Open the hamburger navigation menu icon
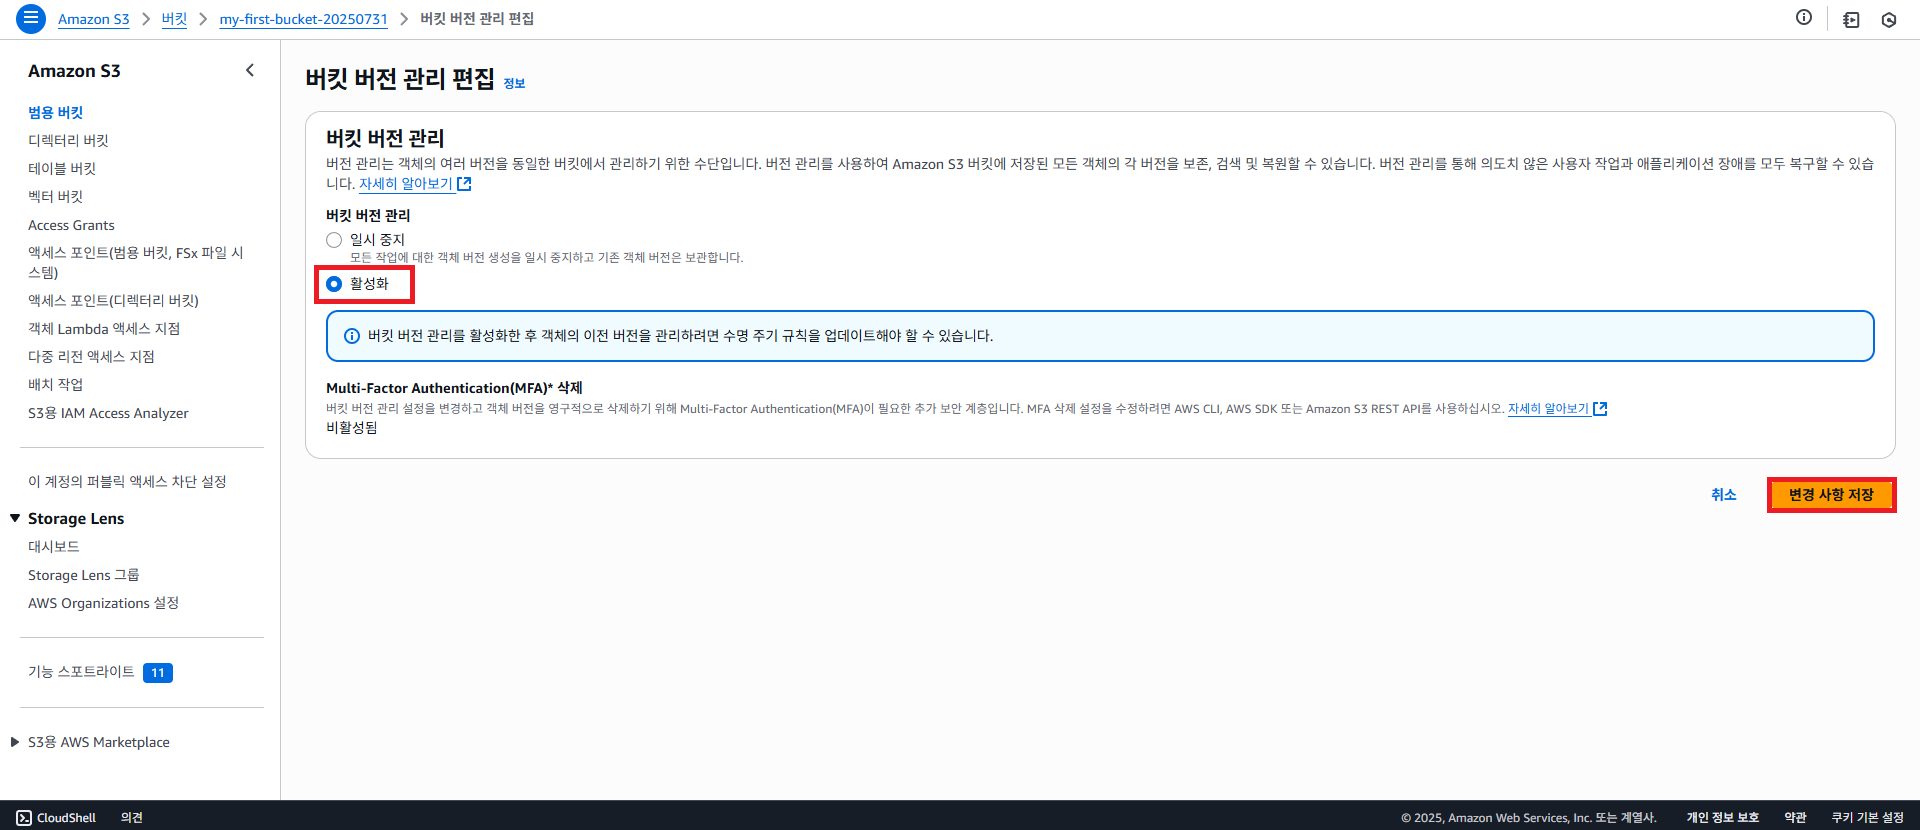The width and height of the screenshot is (1920, 830). coord(31,18)
